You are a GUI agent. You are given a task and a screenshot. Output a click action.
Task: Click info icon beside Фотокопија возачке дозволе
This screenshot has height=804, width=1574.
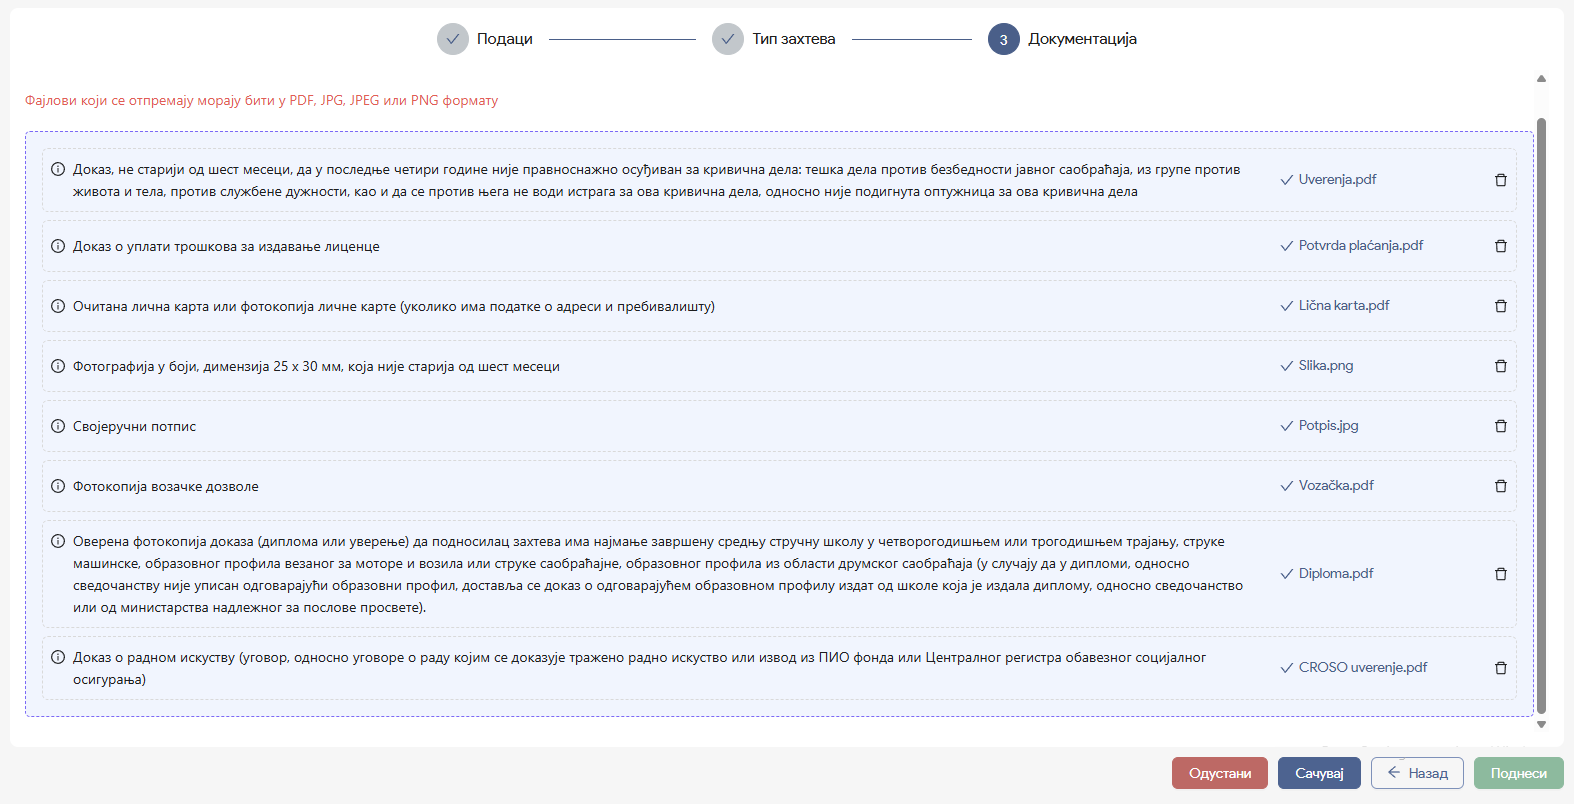(58, 486)
